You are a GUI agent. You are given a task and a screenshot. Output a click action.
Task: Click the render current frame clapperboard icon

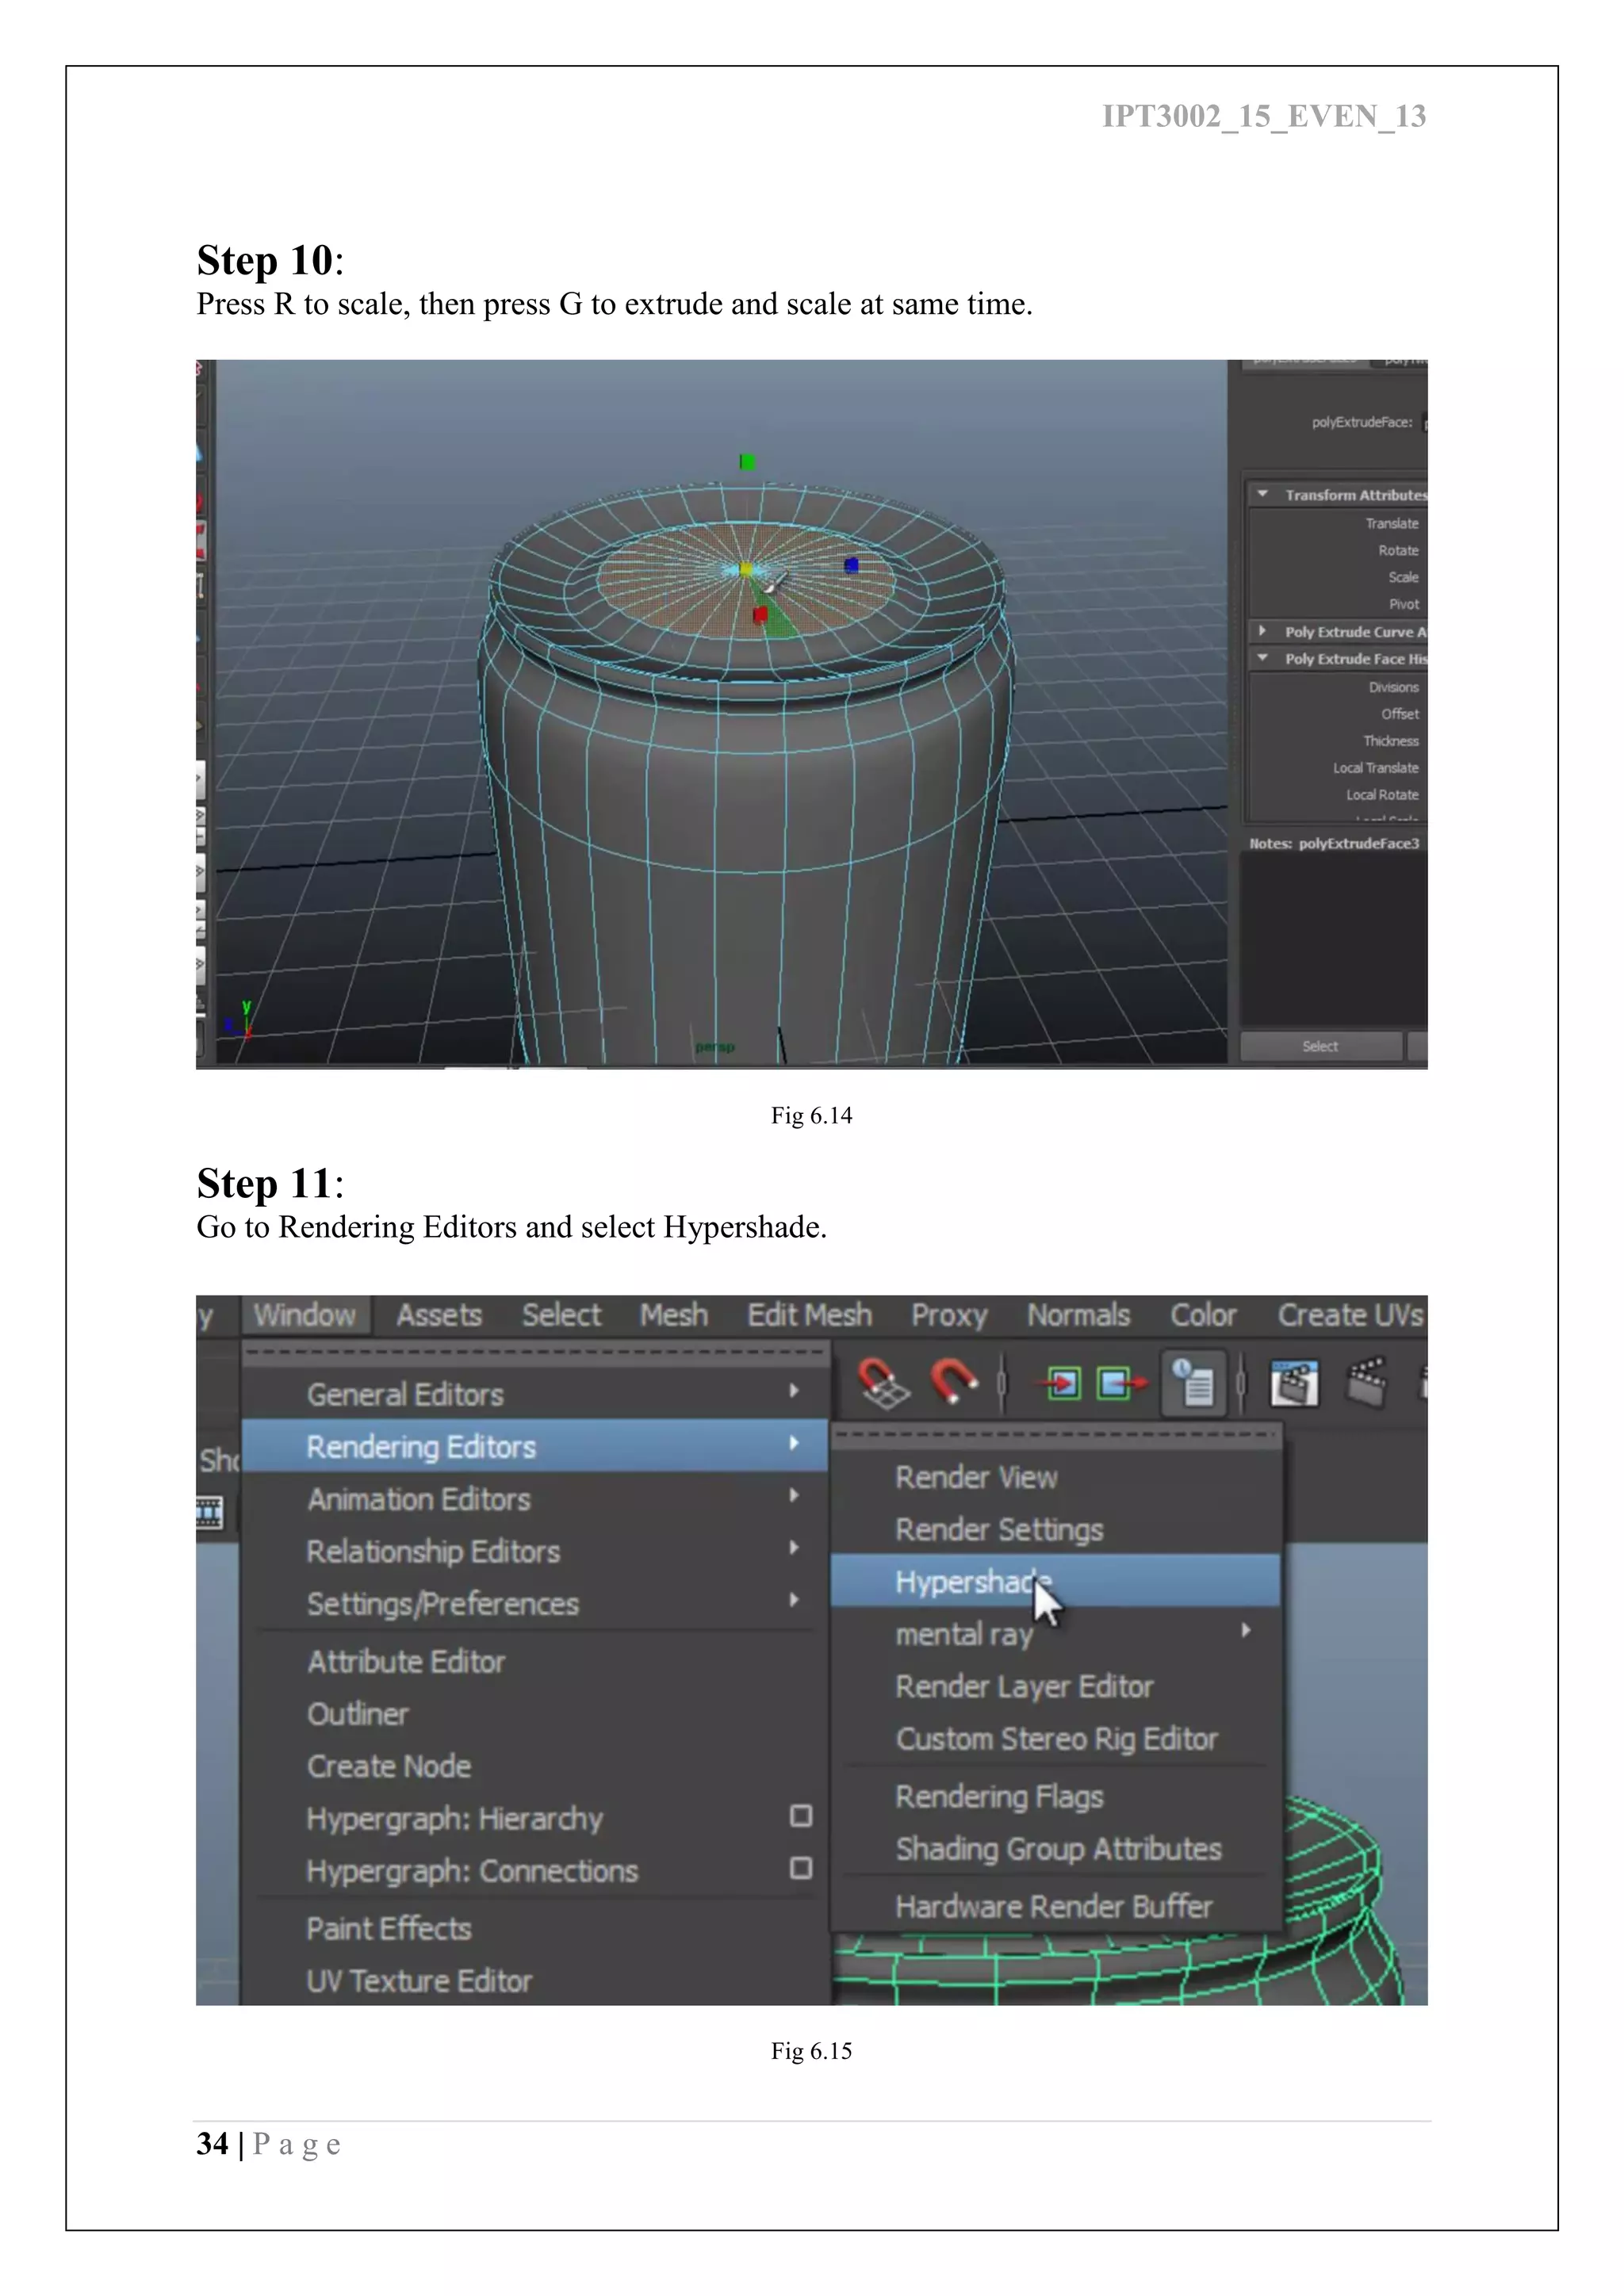[1367, 1382]
